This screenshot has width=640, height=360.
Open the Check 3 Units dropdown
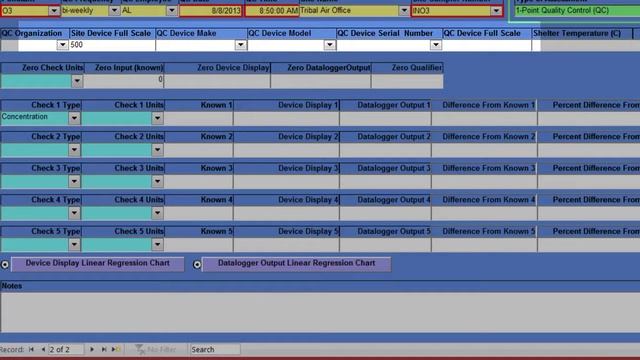(157, 181)
